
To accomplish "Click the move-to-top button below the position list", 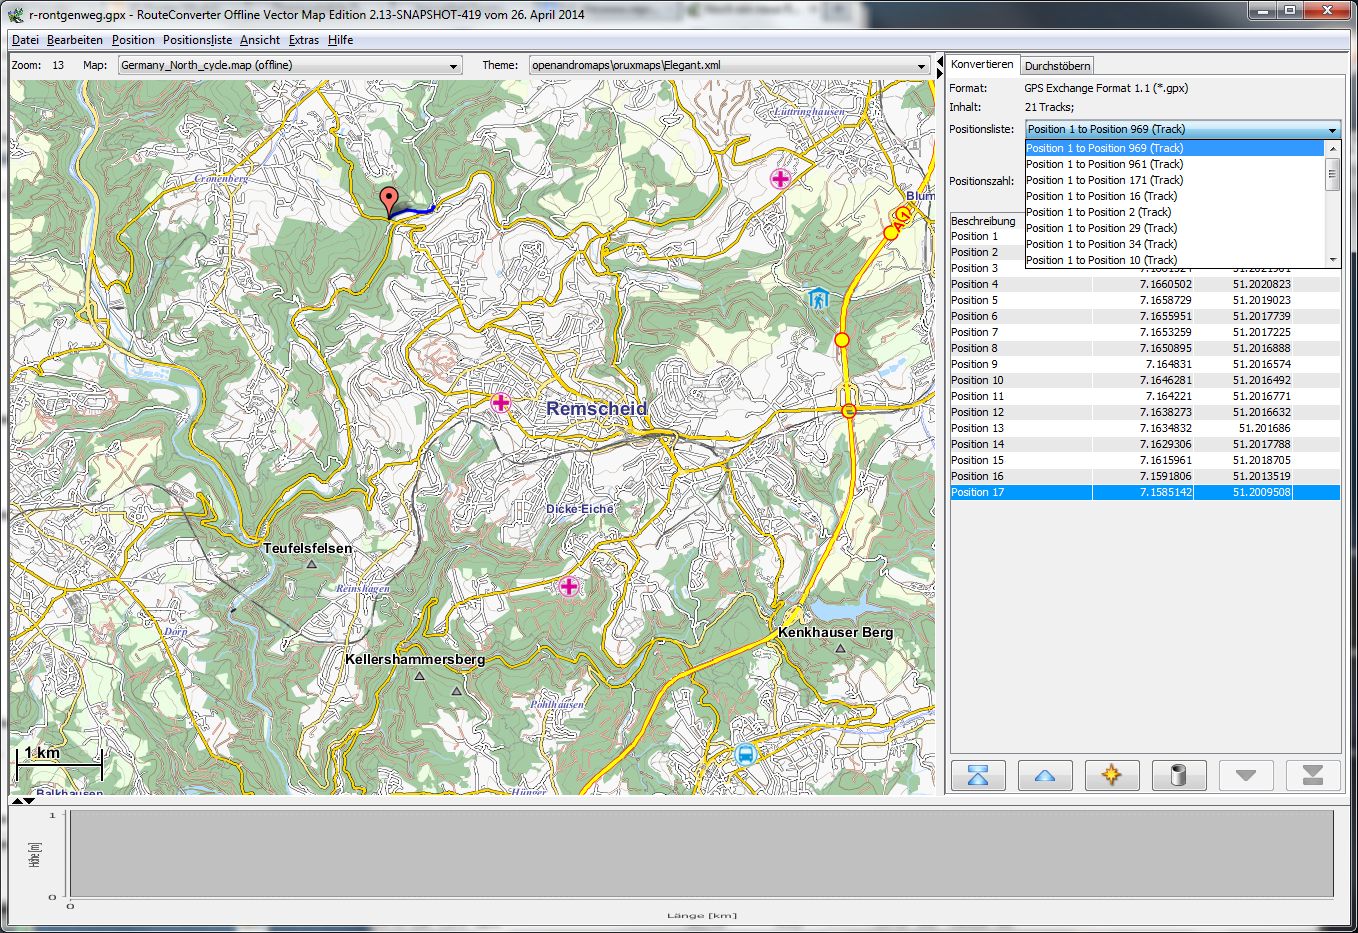I will 978,775.
